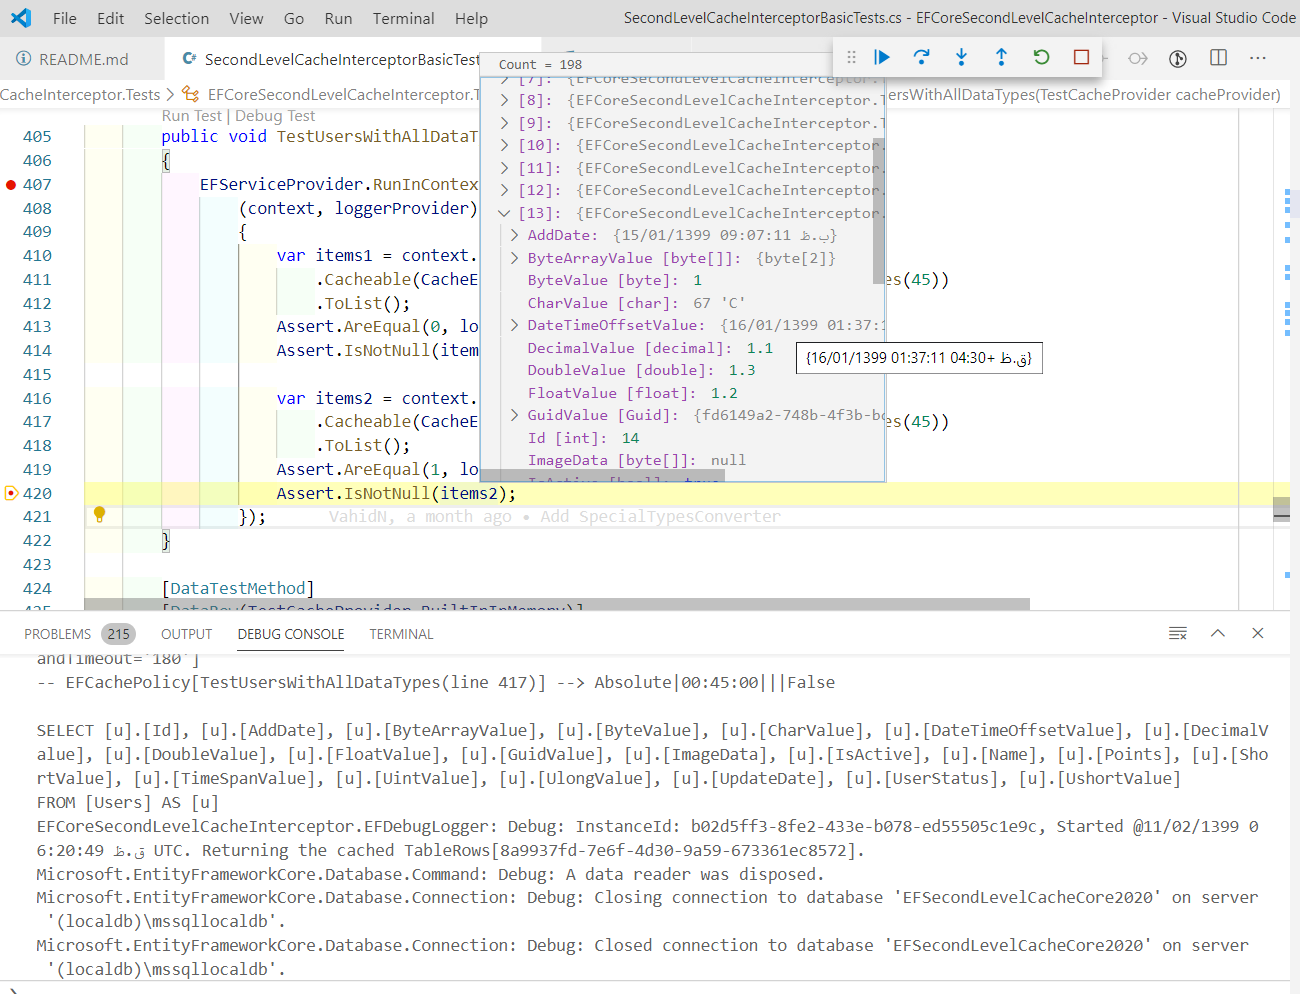
Task: Collapse the [13] item in the debug hover
Action: pyautogui.click(x=504, y=212)
